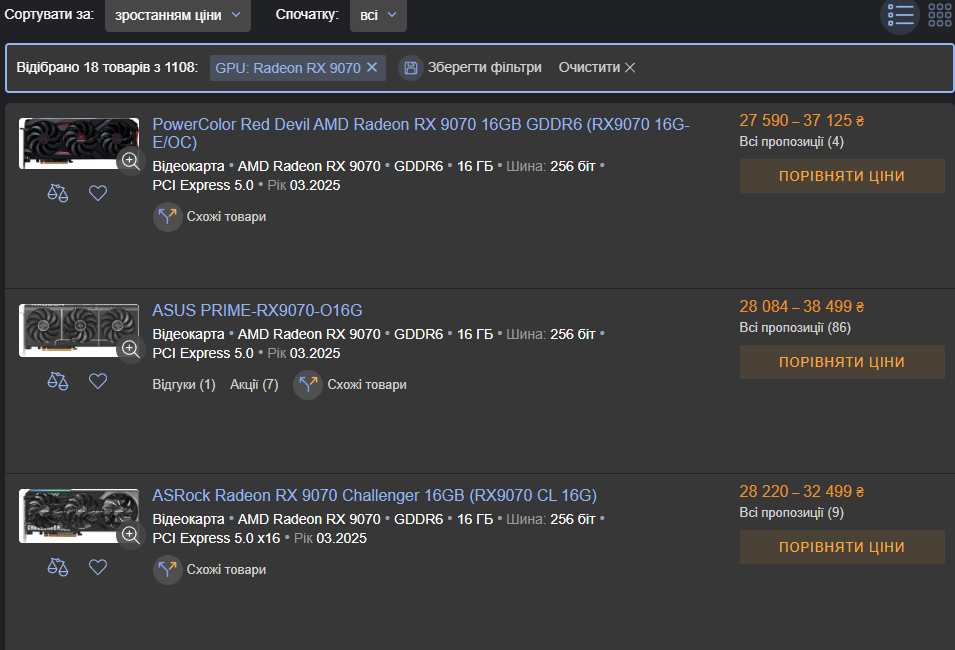Clear all filters with Очистити

[597, 68]
